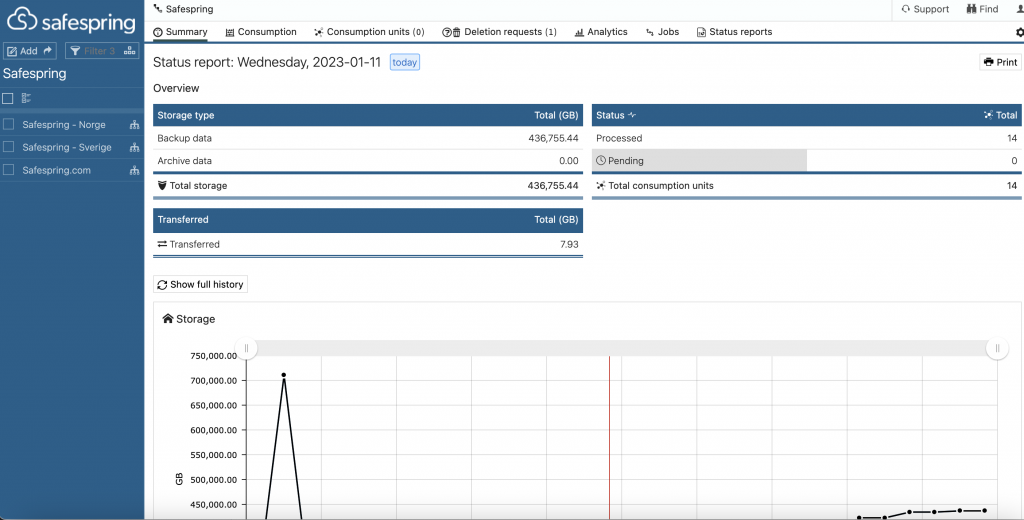Viewport: 1024px width, 520px height.
Task: Grab the left handle of chart range slider
Action: coord(246,348)
